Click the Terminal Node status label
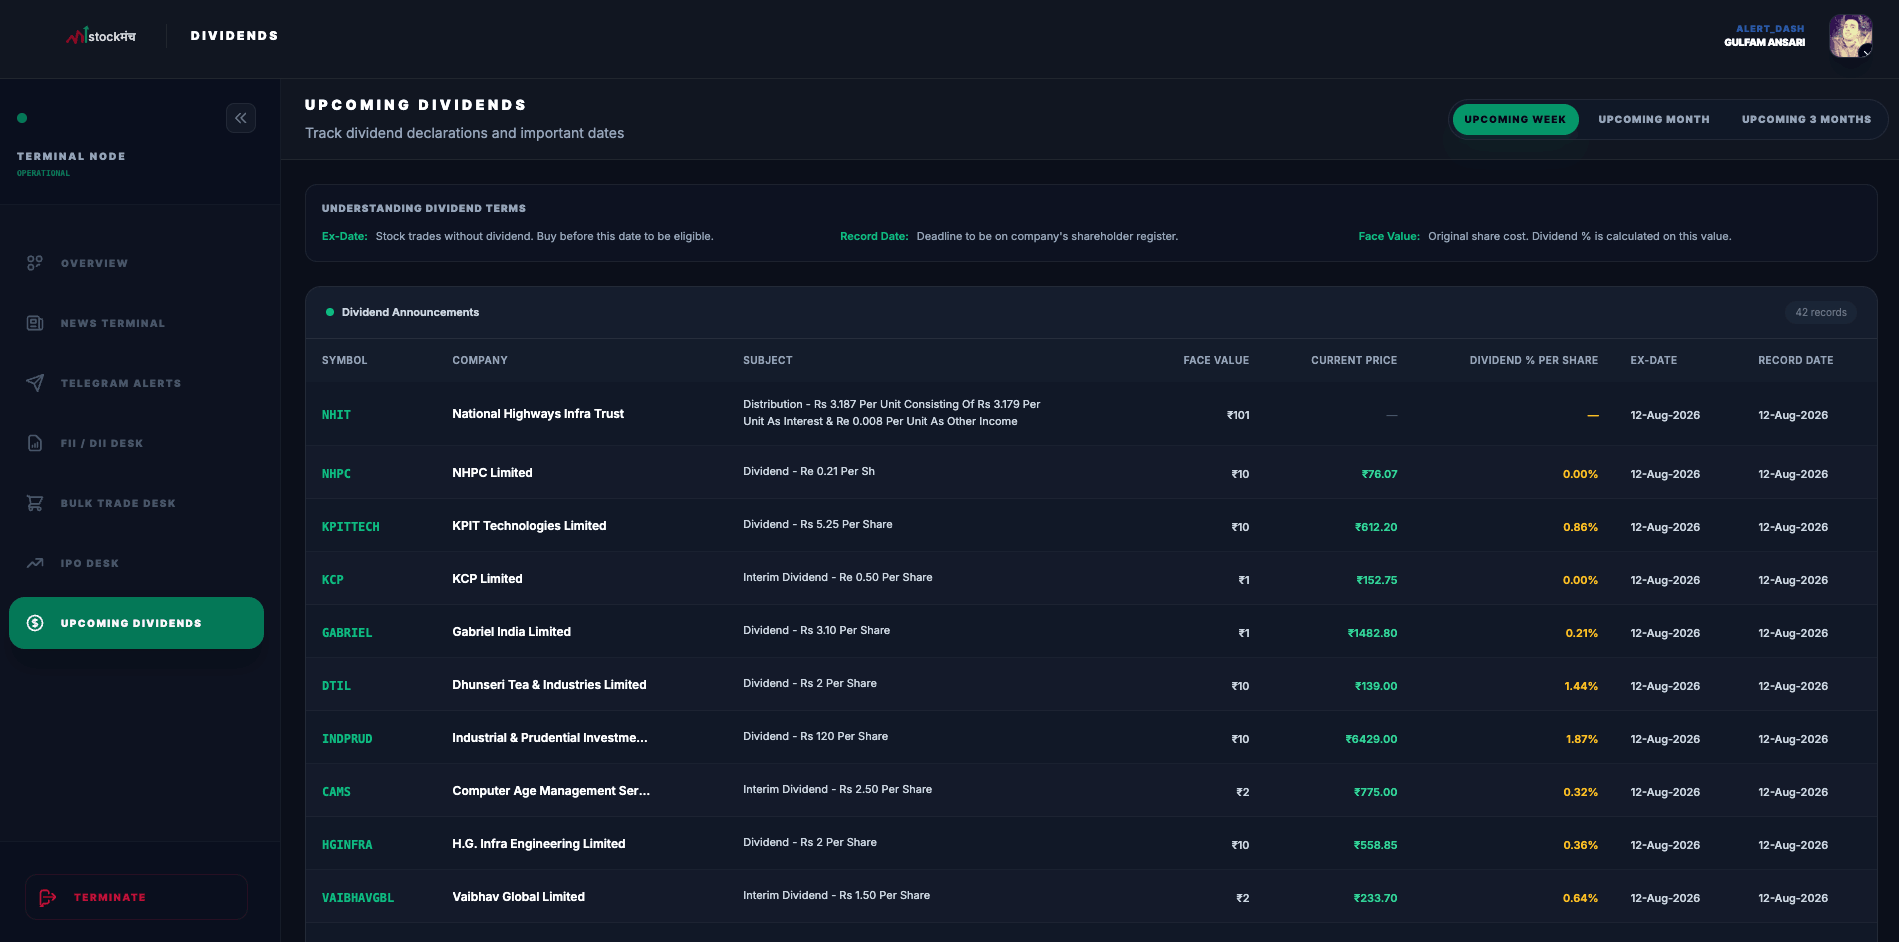 click(x=71, y=156)
